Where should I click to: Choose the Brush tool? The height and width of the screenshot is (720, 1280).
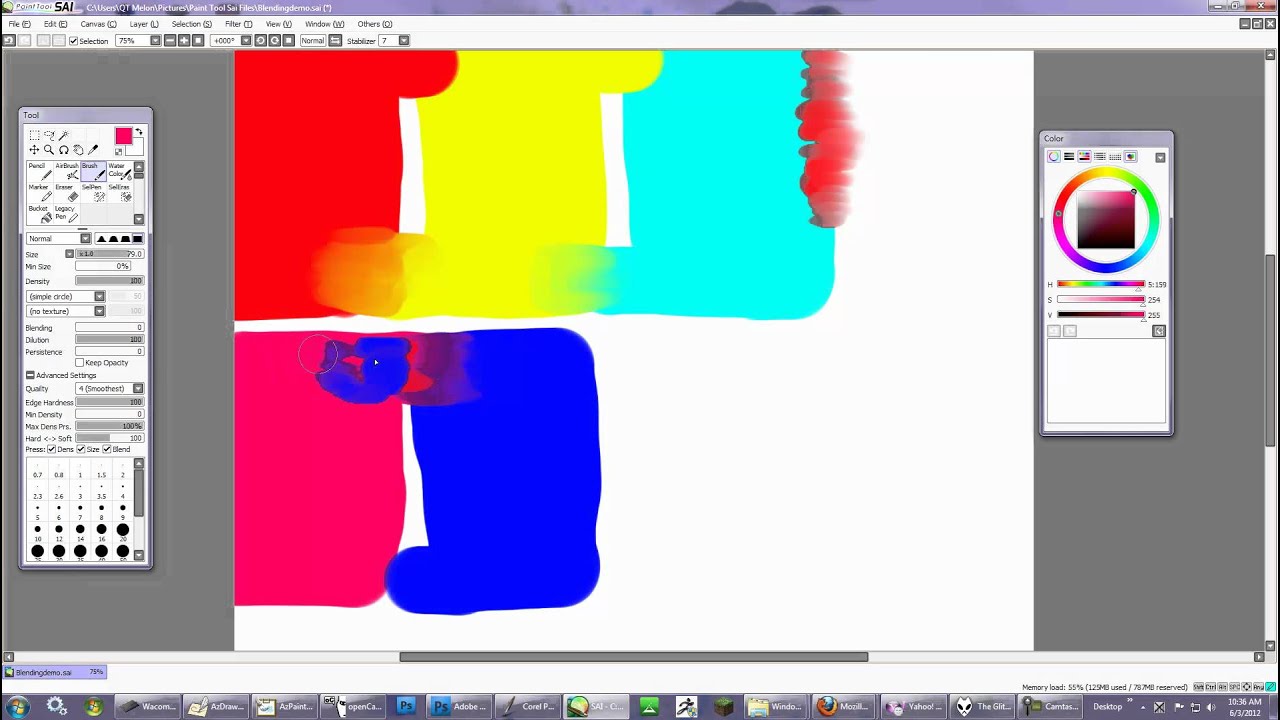click(x=93, y=171)
